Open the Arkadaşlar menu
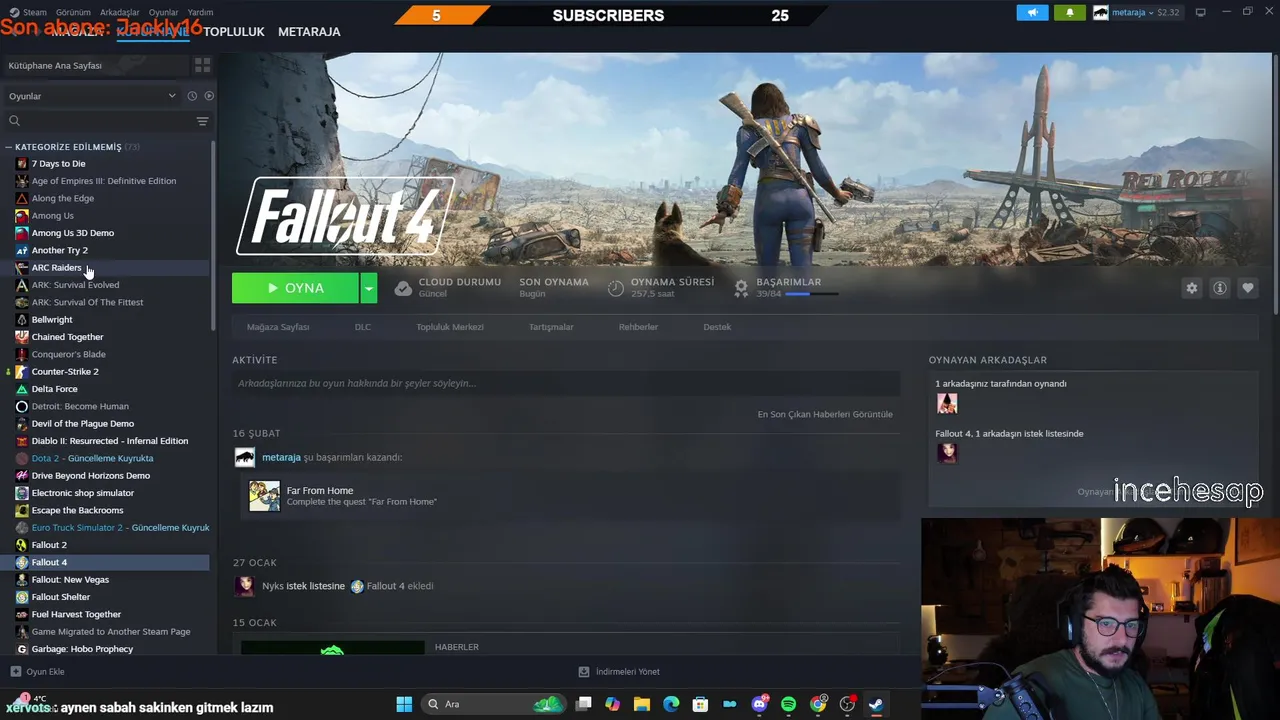The image size is (1280, 720). [120, 12]
